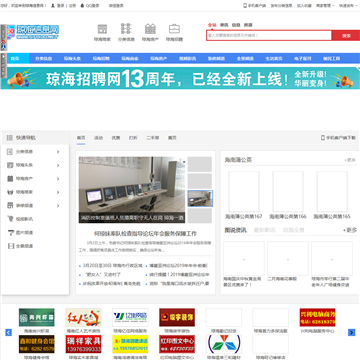Switch to the 打折 content tab
360x360 pixels.
tap(133, 138)
